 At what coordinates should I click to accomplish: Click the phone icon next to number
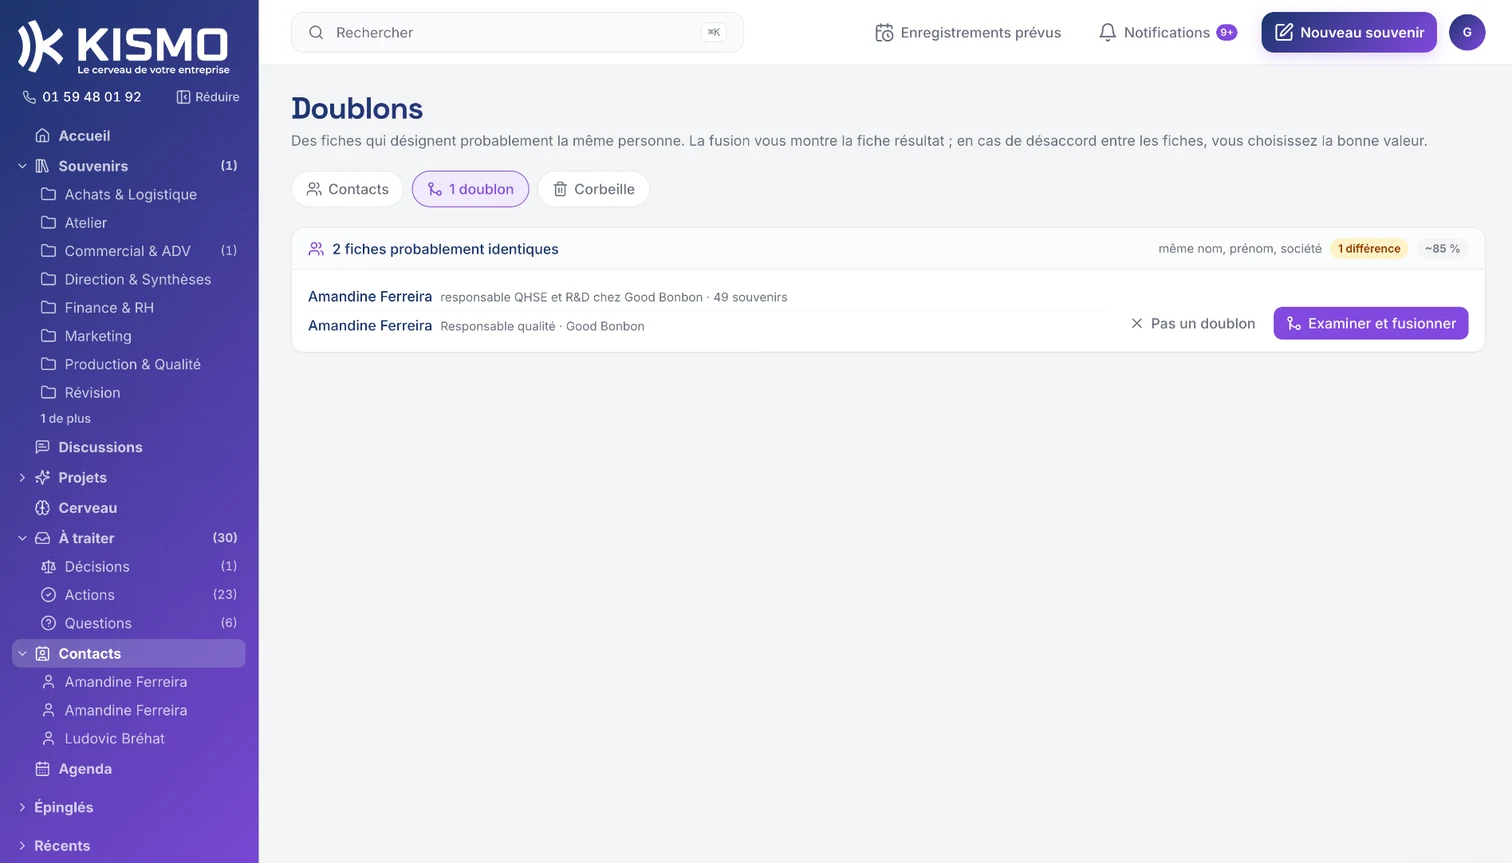tap(29, 97)
